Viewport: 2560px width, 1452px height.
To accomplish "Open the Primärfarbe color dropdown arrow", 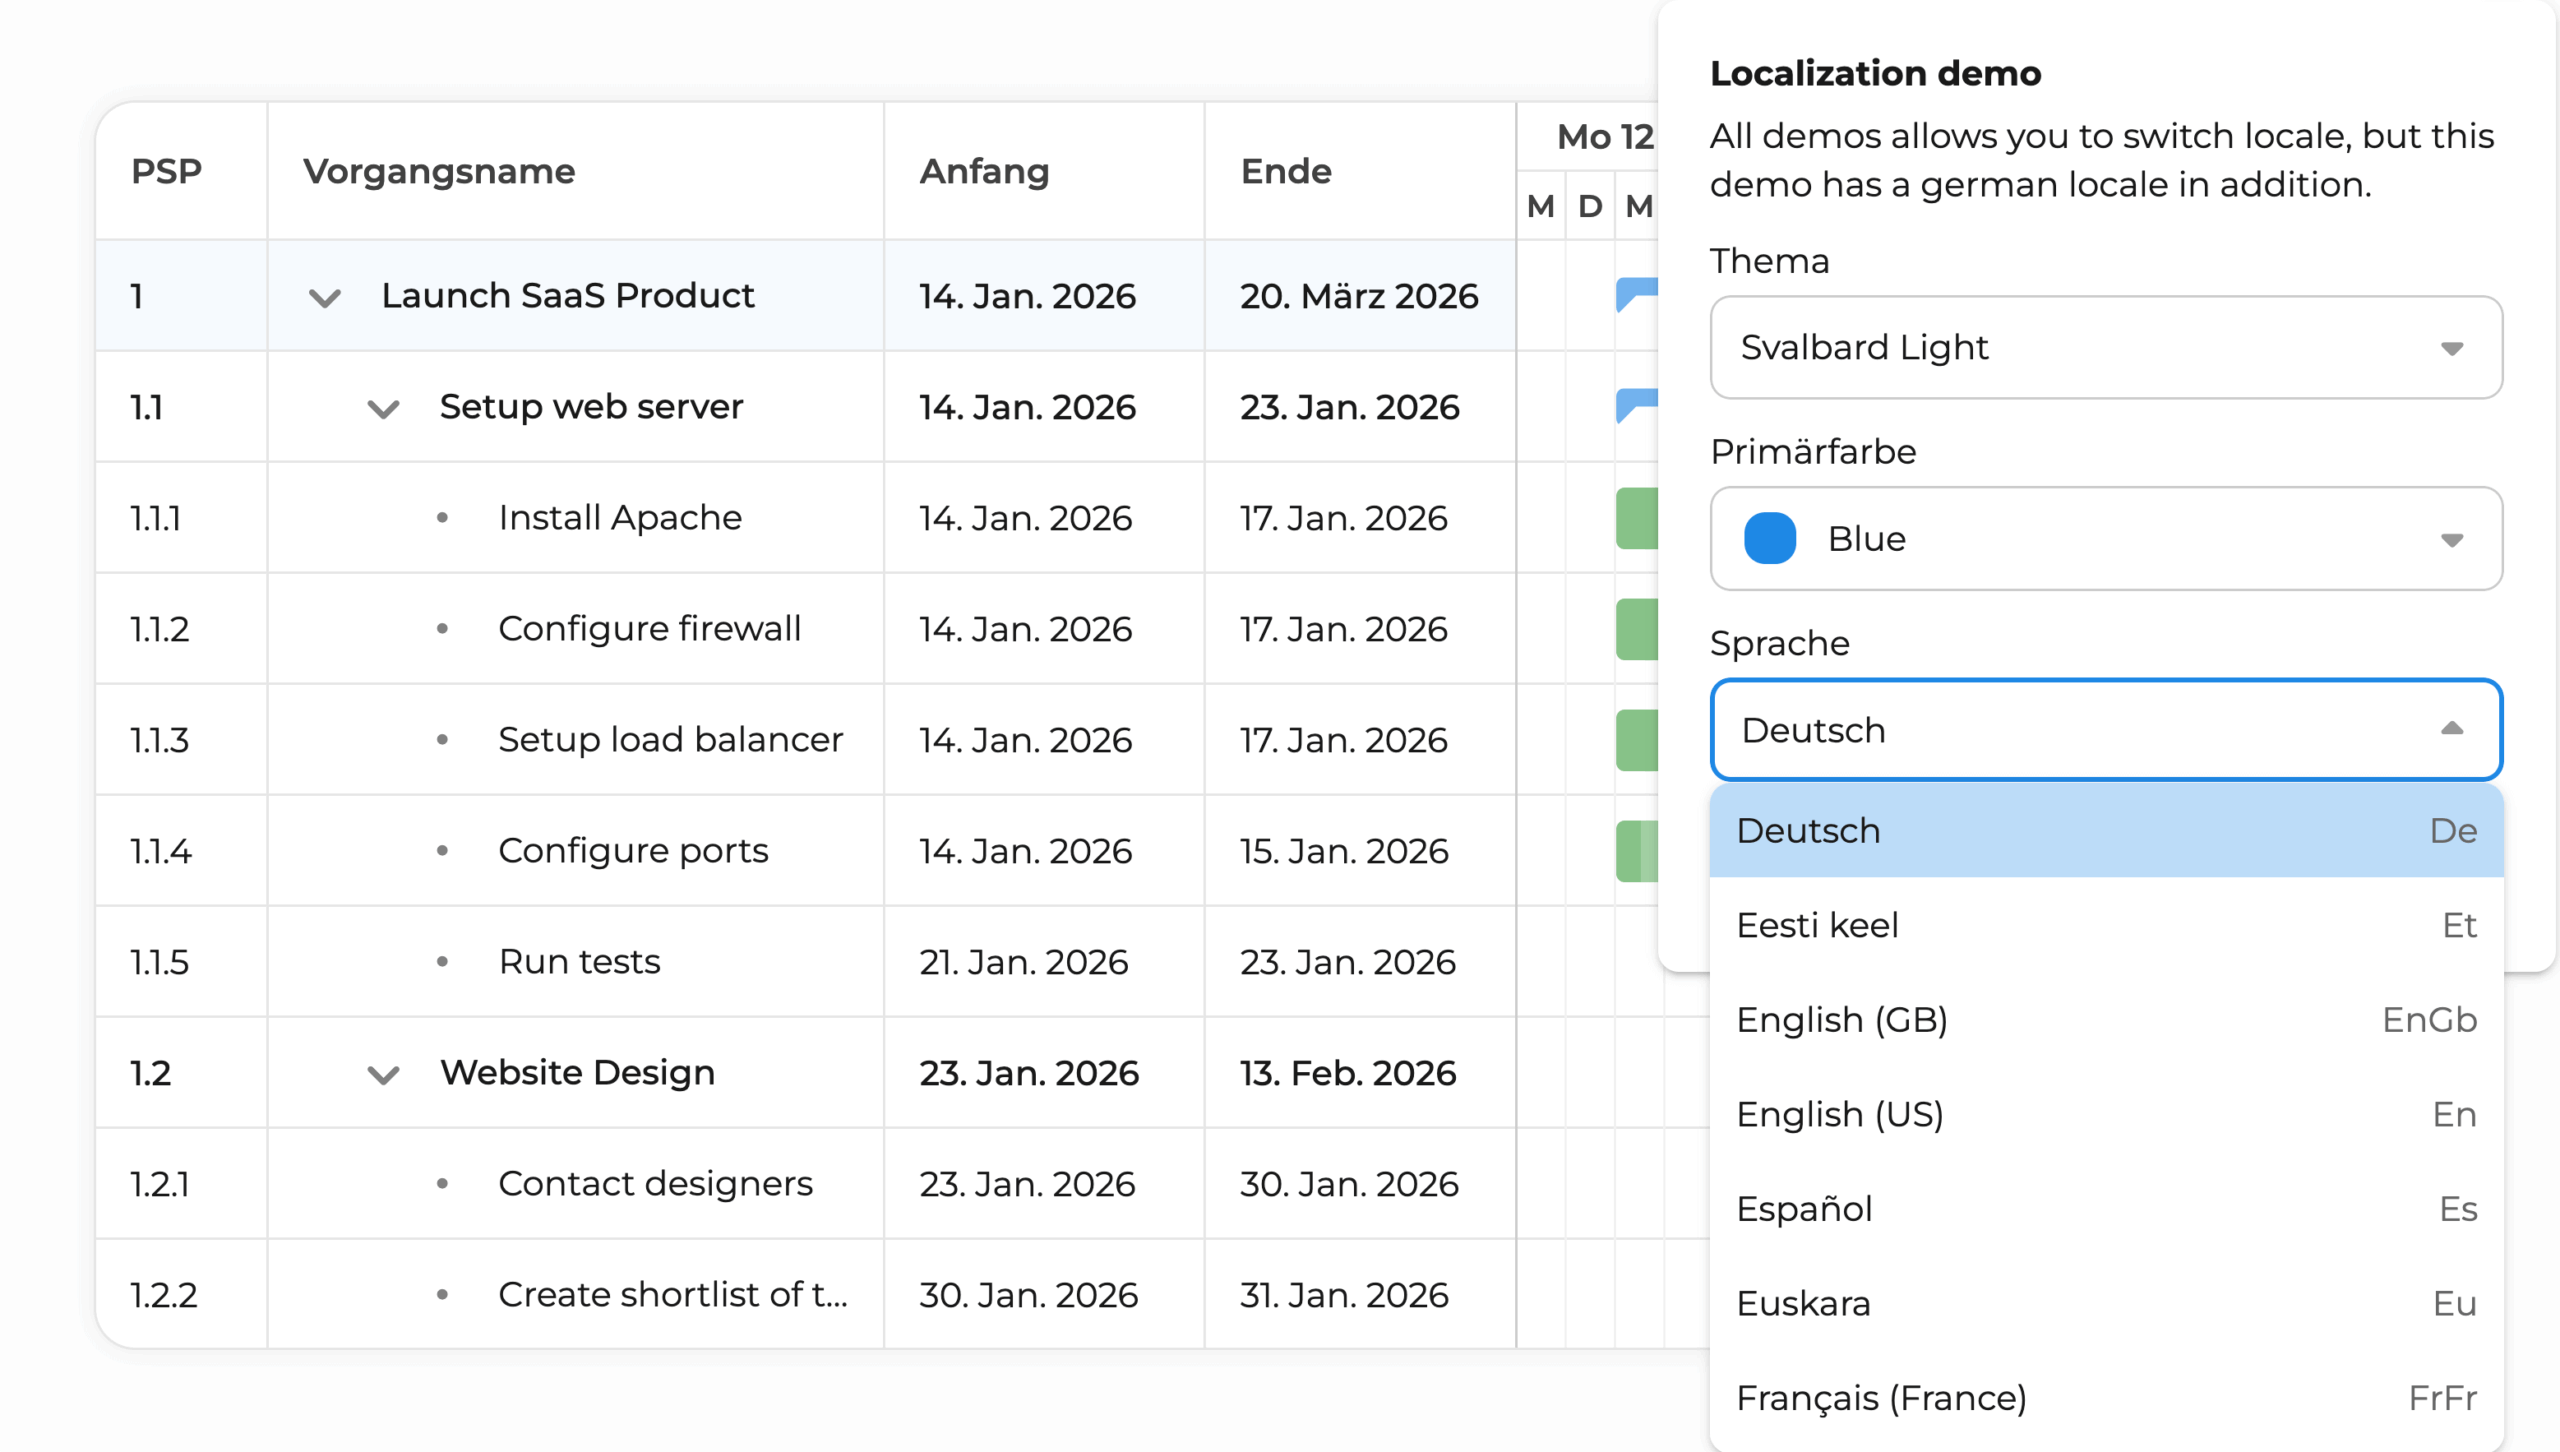I will click(x=2451, y=539).
